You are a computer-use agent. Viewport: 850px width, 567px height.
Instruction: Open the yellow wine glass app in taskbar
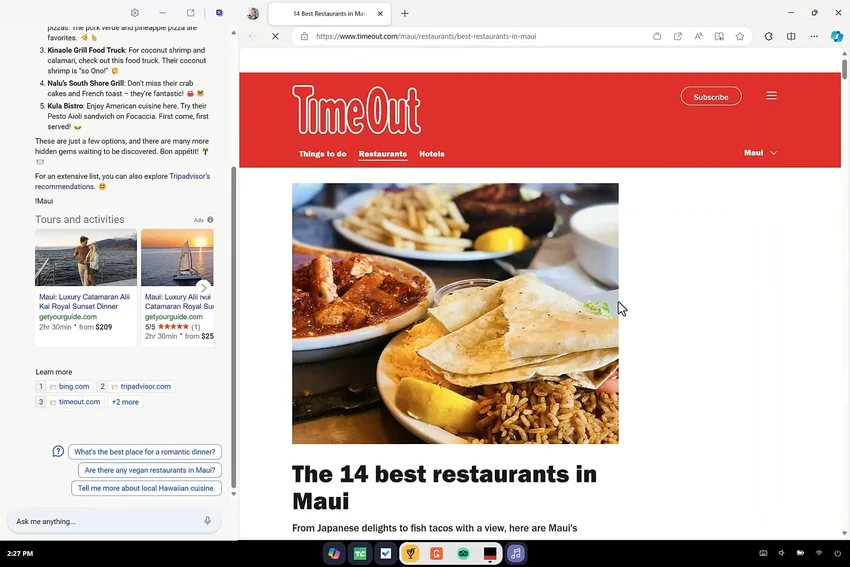[x=411, y=553]
